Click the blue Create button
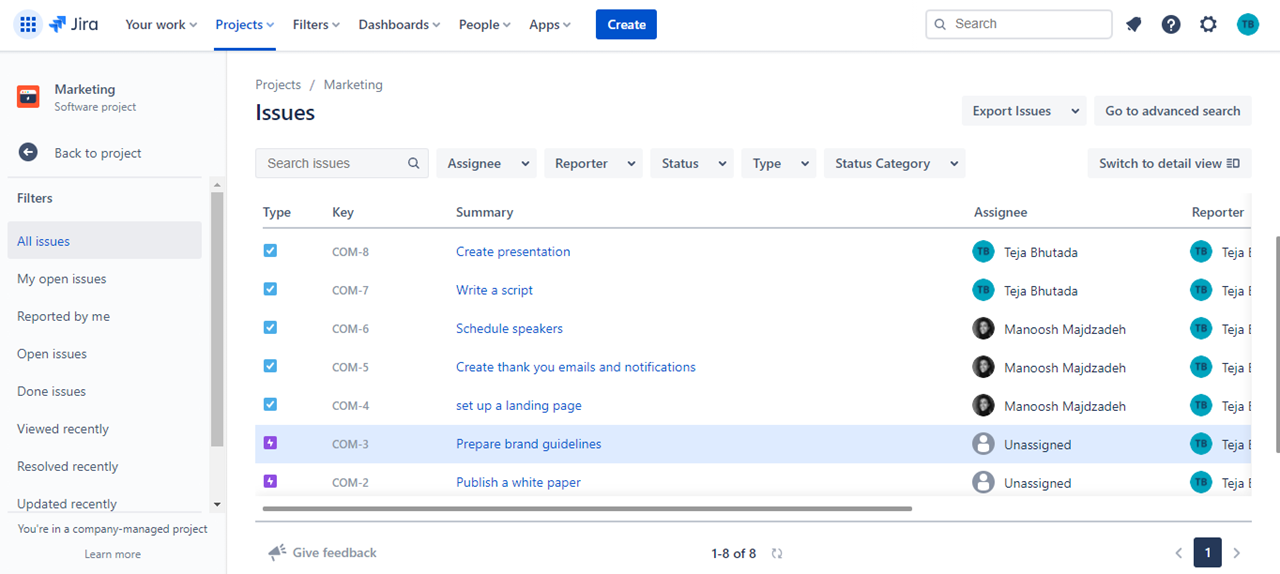The height and width of the screenshot is (574, 1280). tap(626, 24)
